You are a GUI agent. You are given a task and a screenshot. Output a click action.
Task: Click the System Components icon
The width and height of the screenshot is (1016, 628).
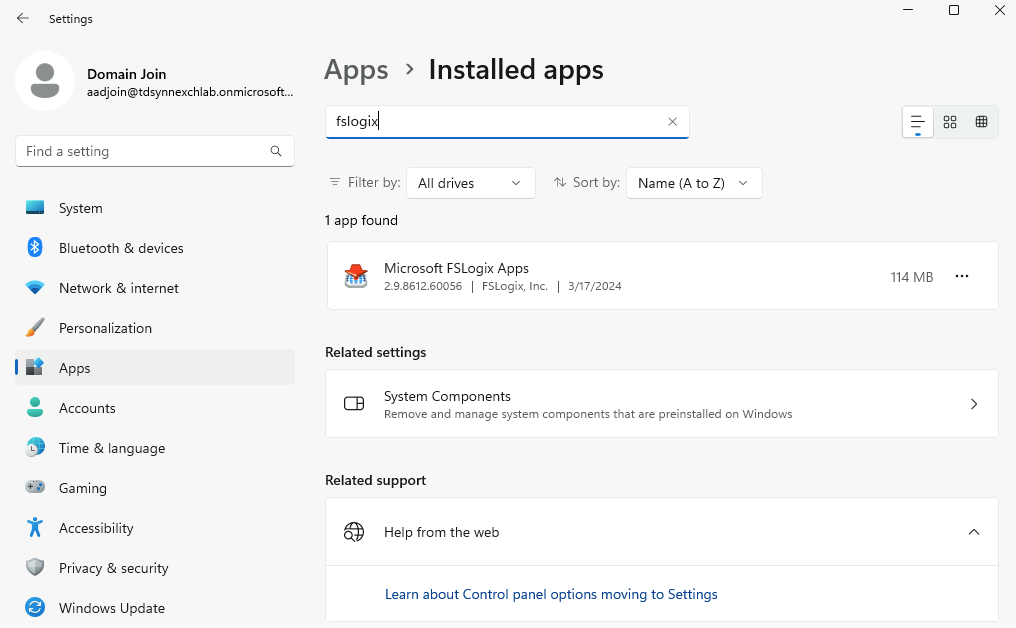pyautogui.click(x=354, y=404)
